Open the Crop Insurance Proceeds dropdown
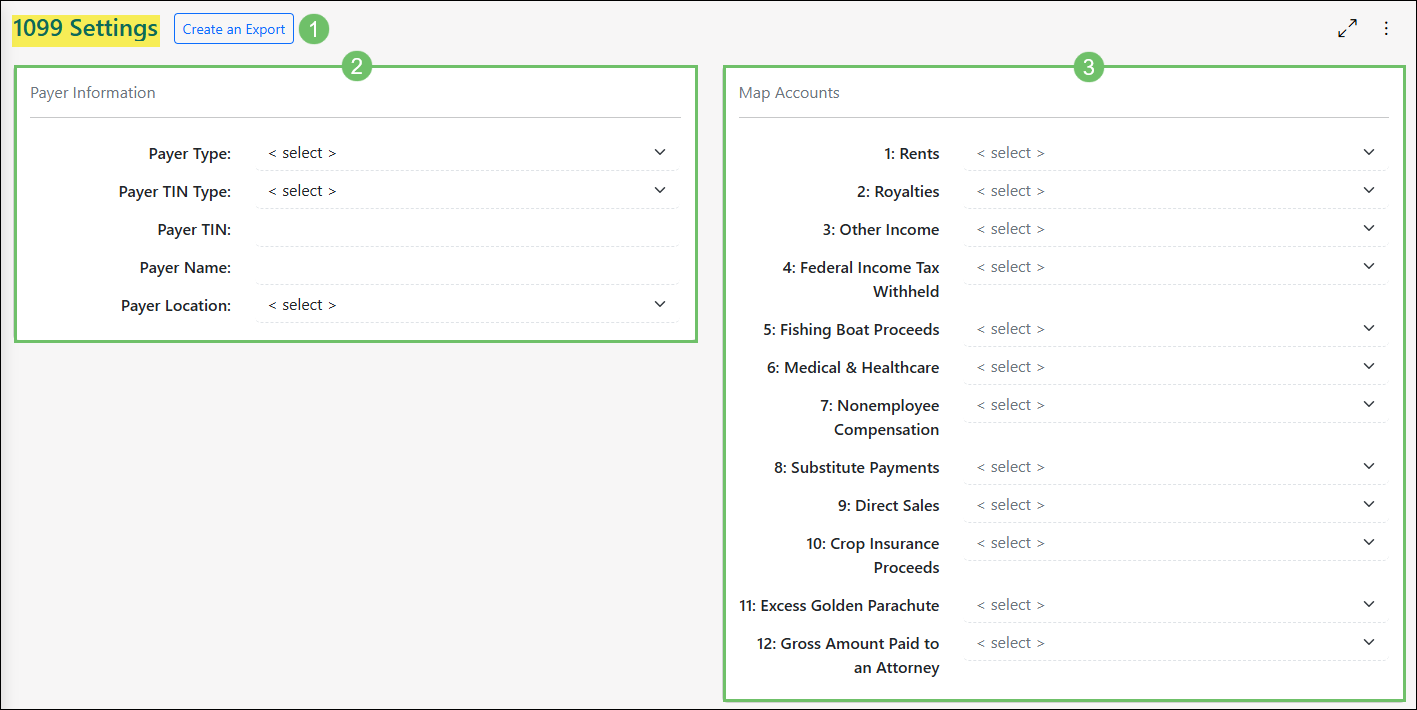The width and height of the screenshot is (1417, 710). [x=1175, y=543]
